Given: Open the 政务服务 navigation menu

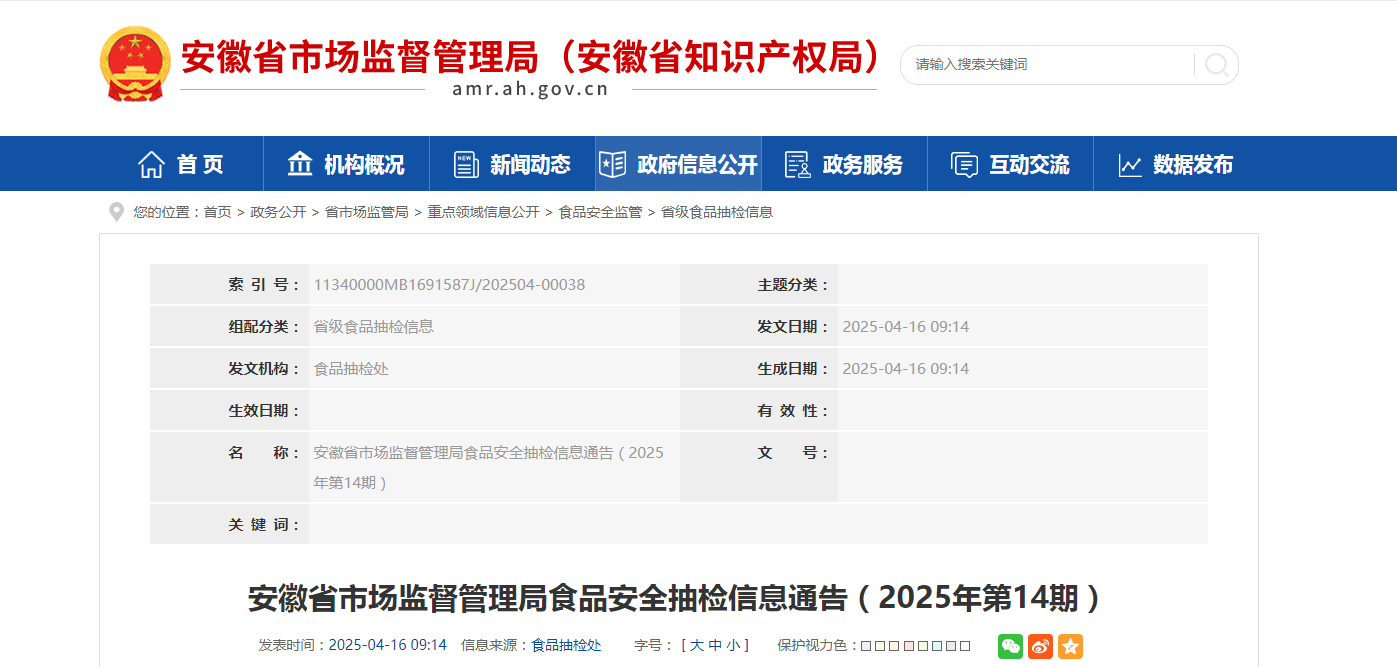Looking at the screenshot, I should 844,164.
